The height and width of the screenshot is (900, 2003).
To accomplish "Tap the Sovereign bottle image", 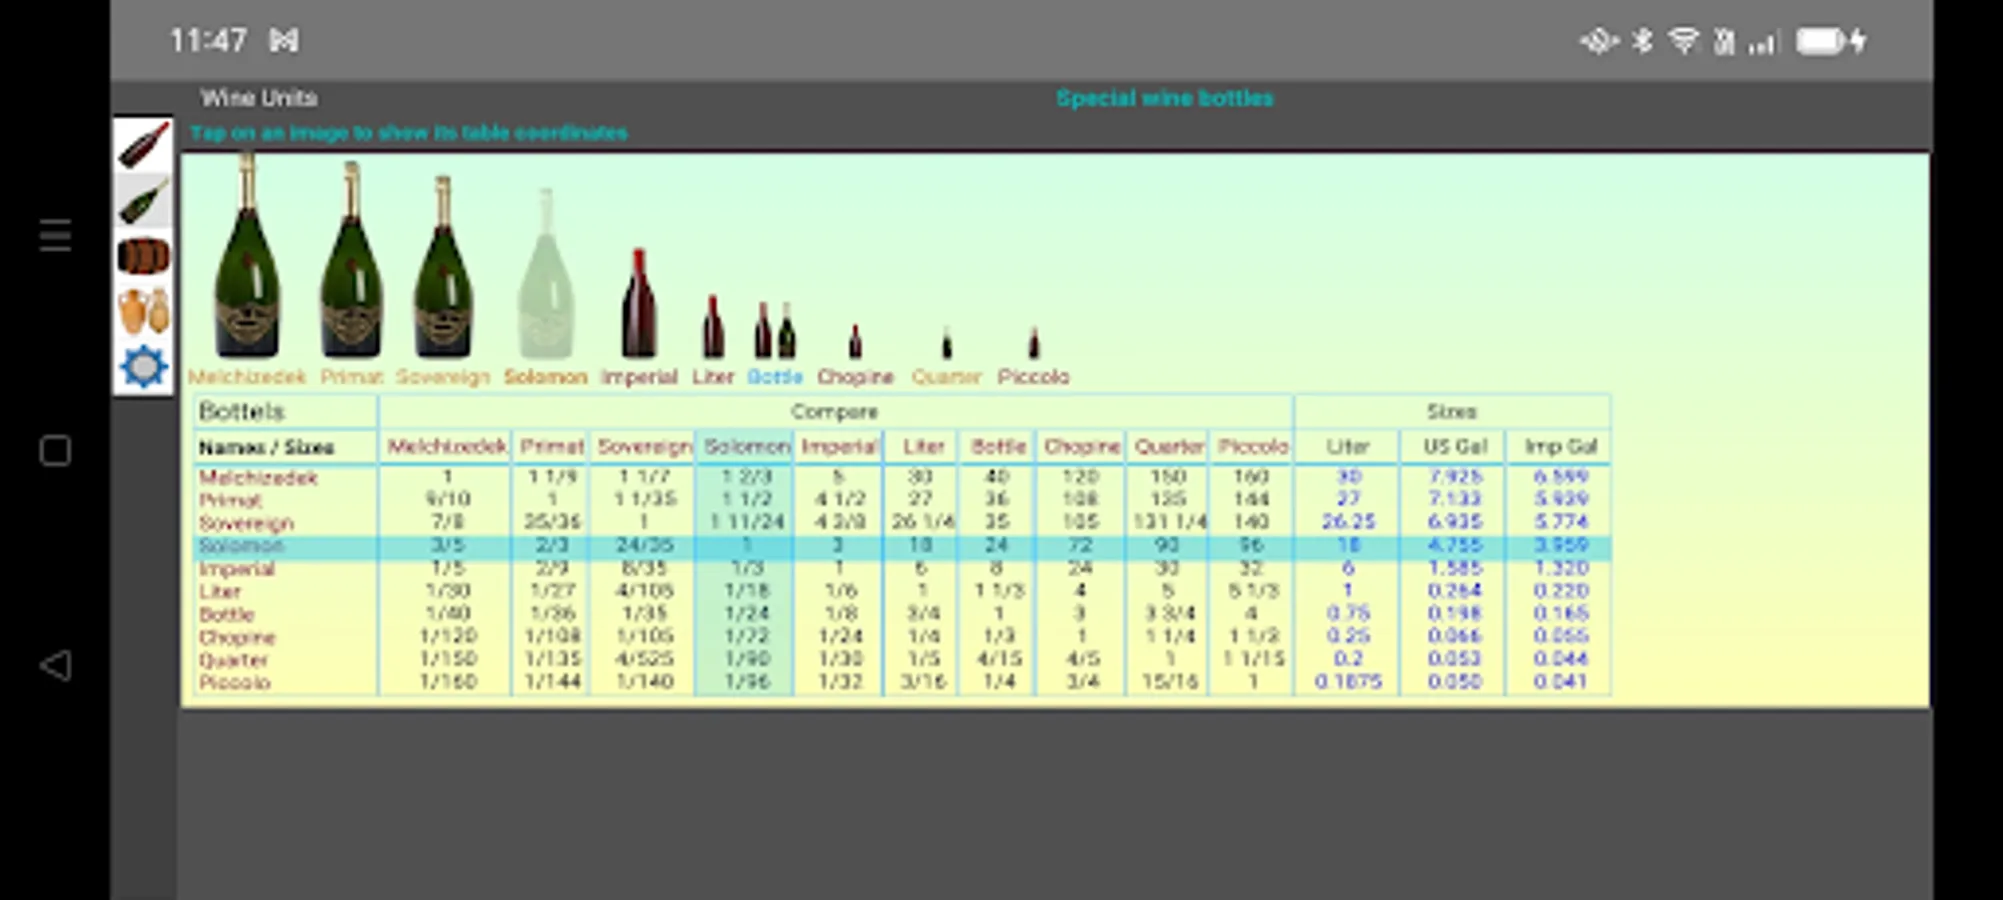I will click(x=443, y=266).
